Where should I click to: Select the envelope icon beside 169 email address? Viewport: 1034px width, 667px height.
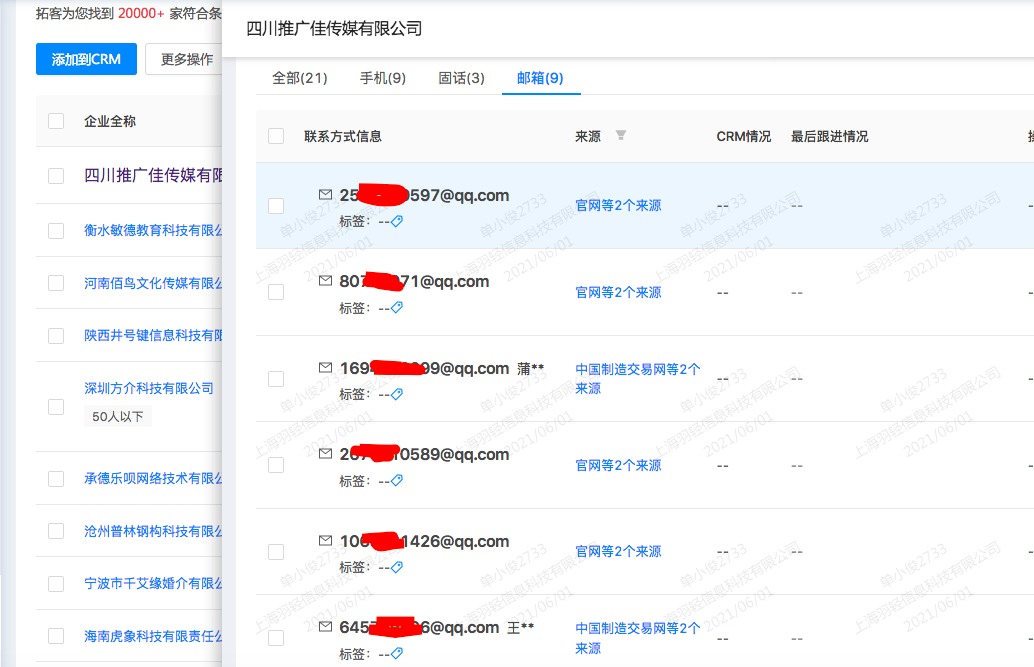(x=325, y=368)
